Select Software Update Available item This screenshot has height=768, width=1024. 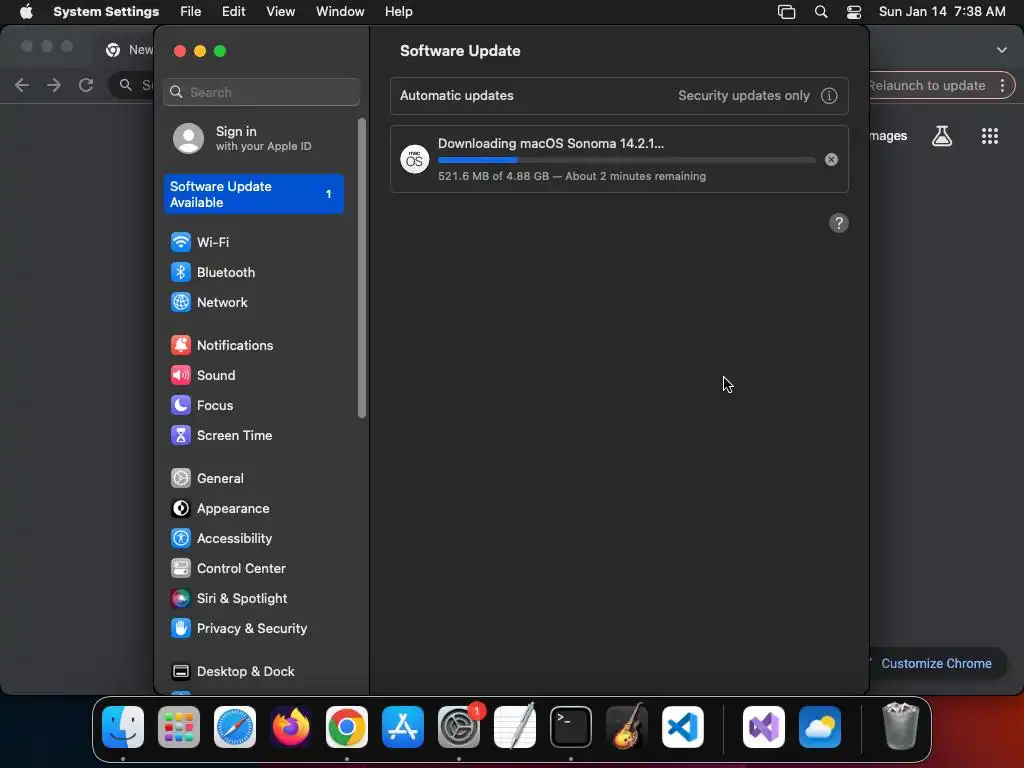coord(255,195)
